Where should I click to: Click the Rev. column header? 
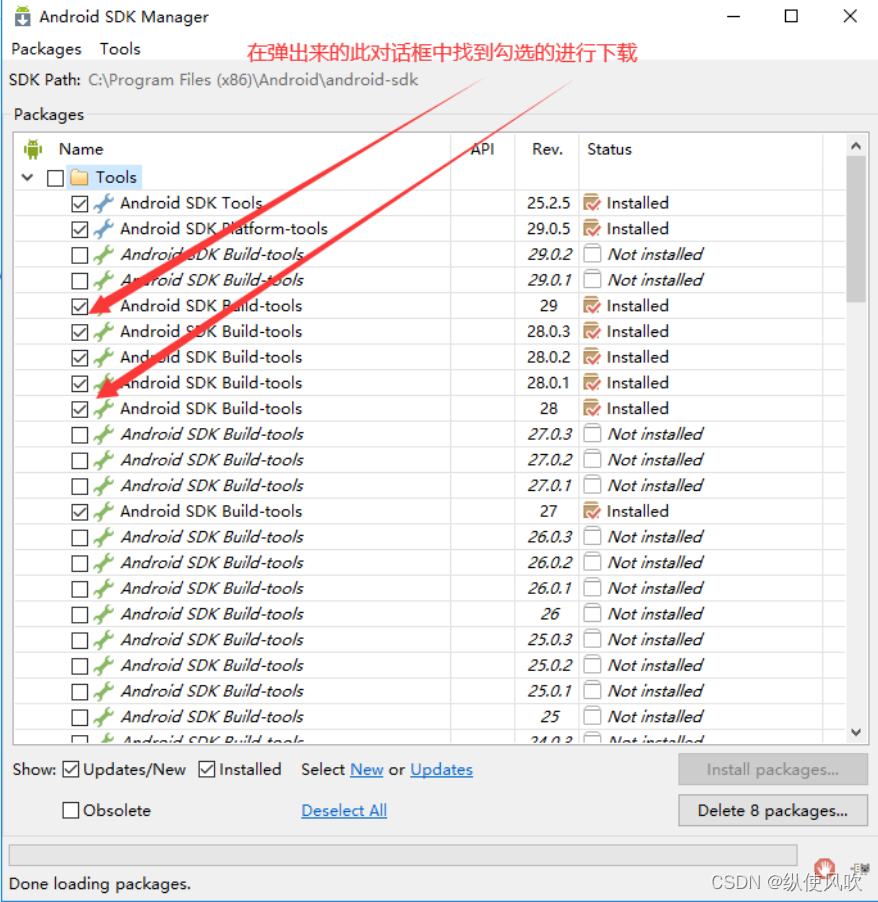tap(547, 149)
